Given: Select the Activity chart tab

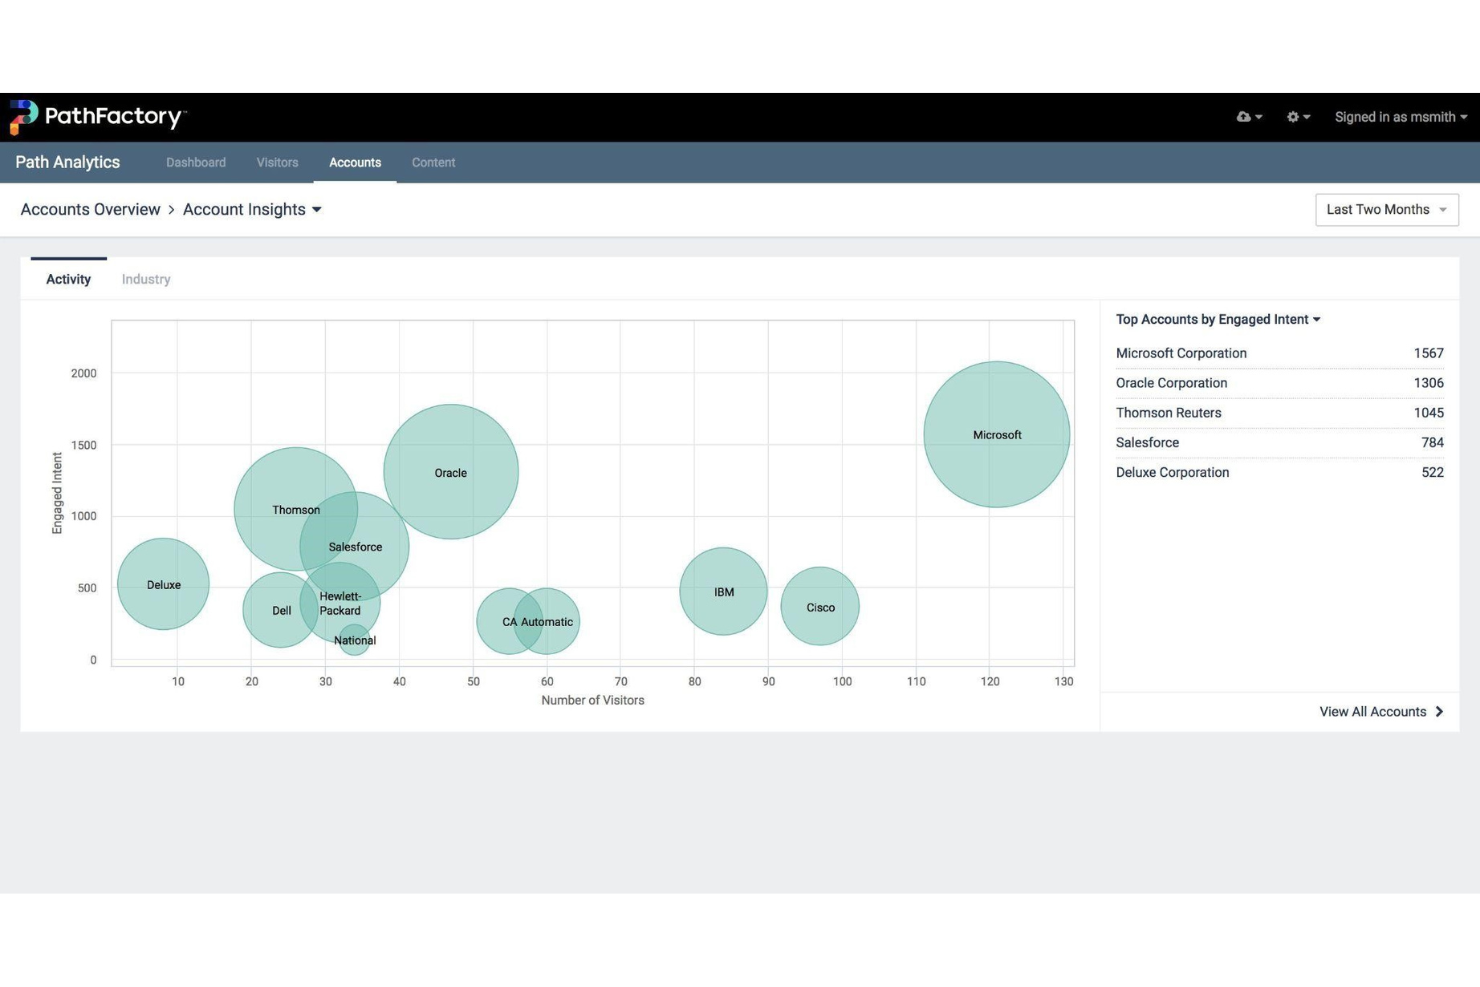Looking at the screenshot, I should [x=68, y=279].
